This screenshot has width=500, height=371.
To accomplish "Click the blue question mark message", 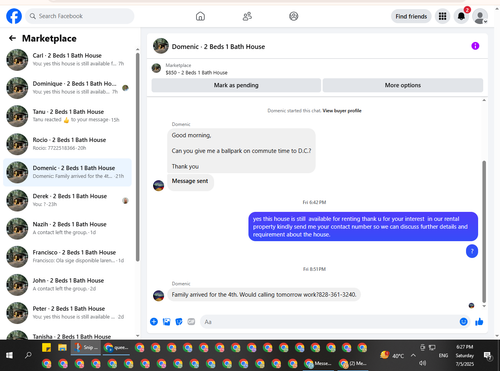I will [x=472, y=251].
